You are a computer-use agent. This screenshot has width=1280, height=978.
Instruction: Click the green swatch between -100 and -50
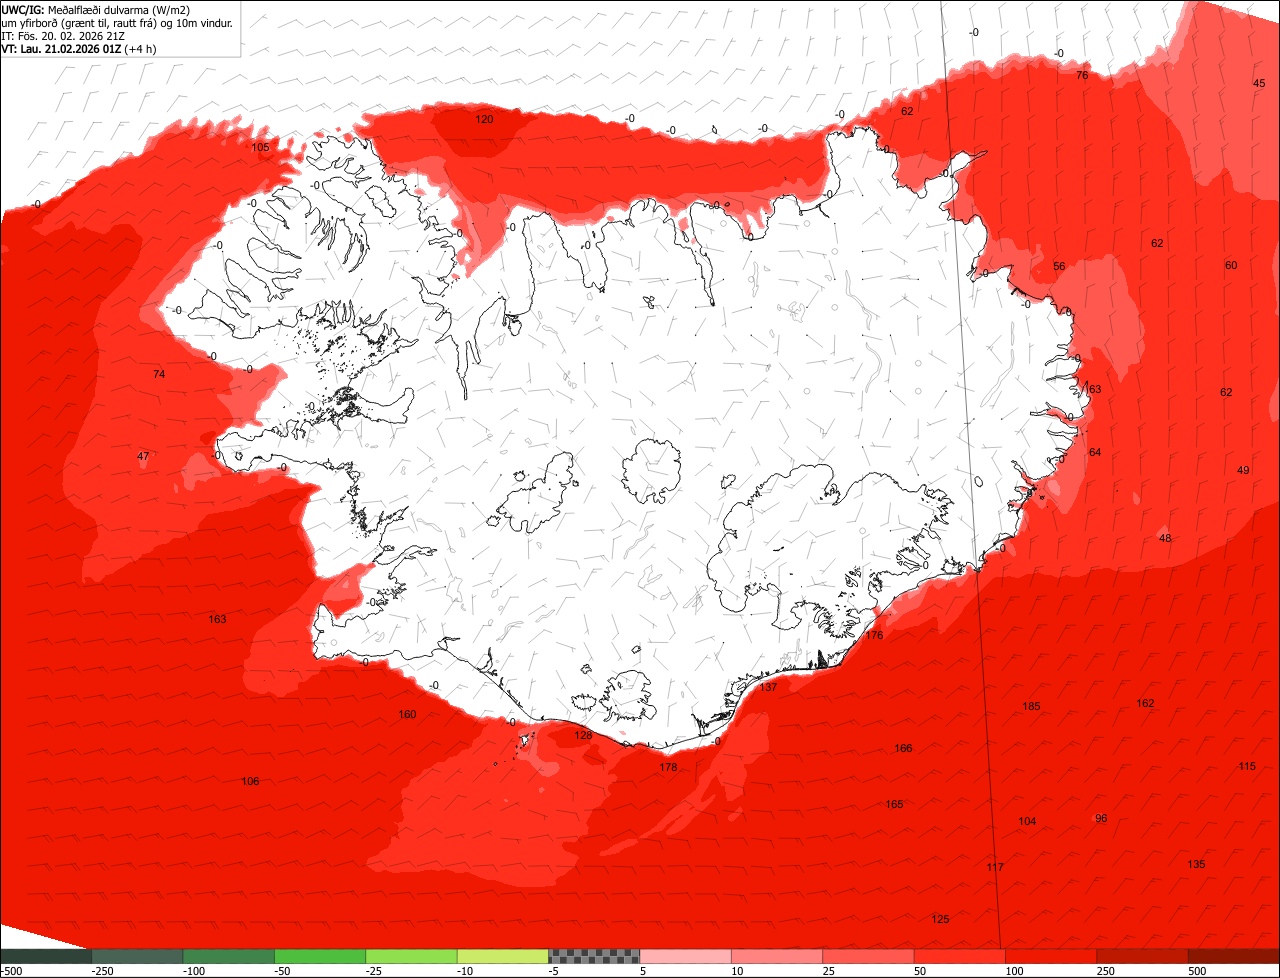[228, 956]
